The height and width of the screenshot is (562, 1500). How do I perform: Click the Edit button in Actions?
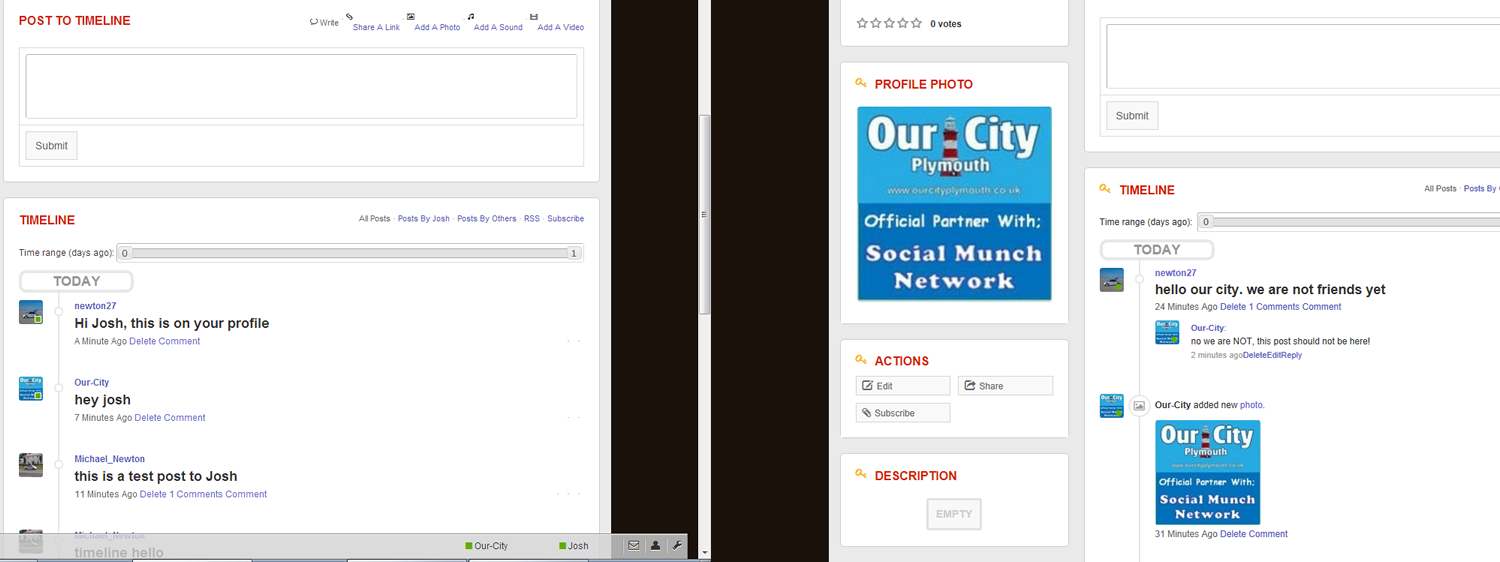click(x=902, y=386)
